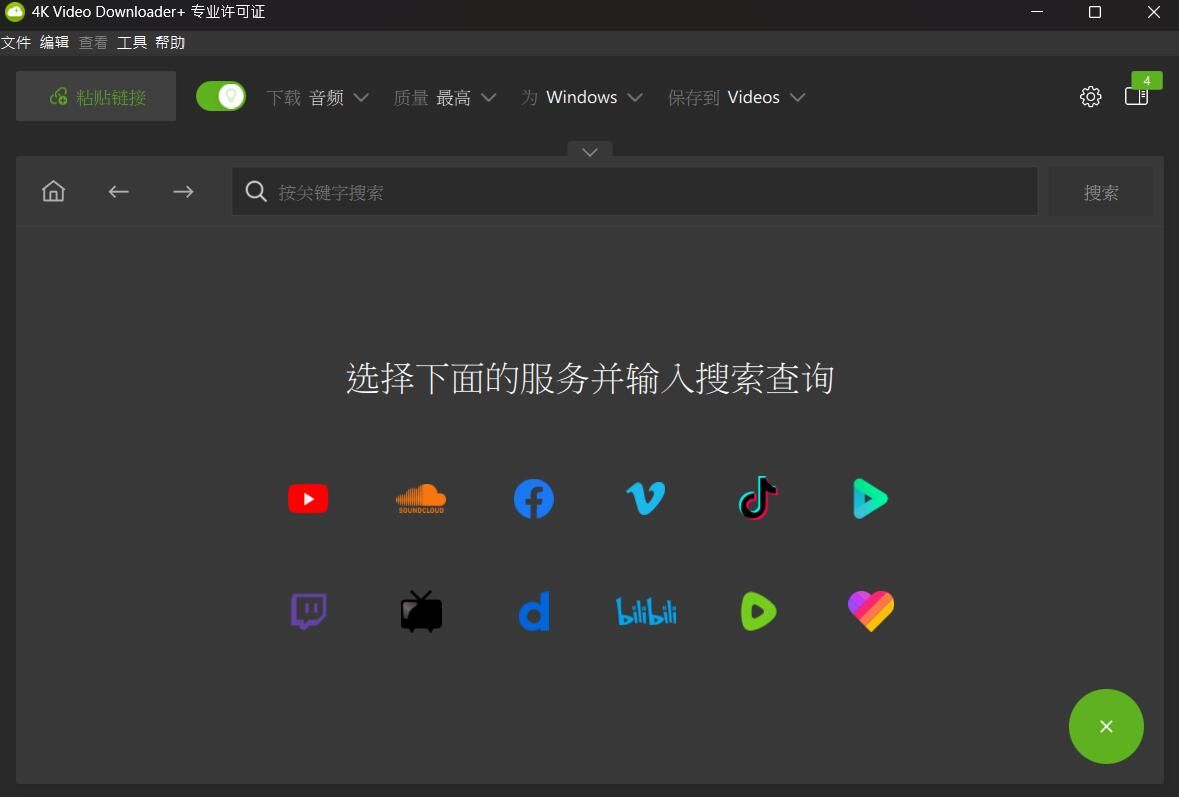Viewport: 1179px width, 797px height.
Task: Click the 粘贴链接 button
Action: click(96, 96)
